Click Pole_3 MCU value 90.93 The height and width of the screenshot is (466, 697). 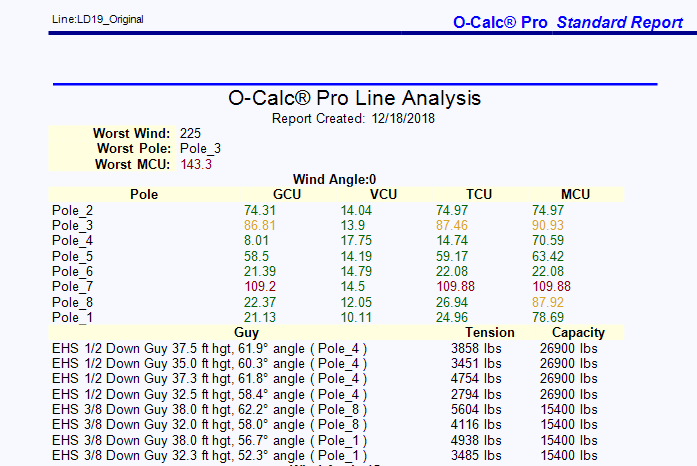tap(548, 225)
